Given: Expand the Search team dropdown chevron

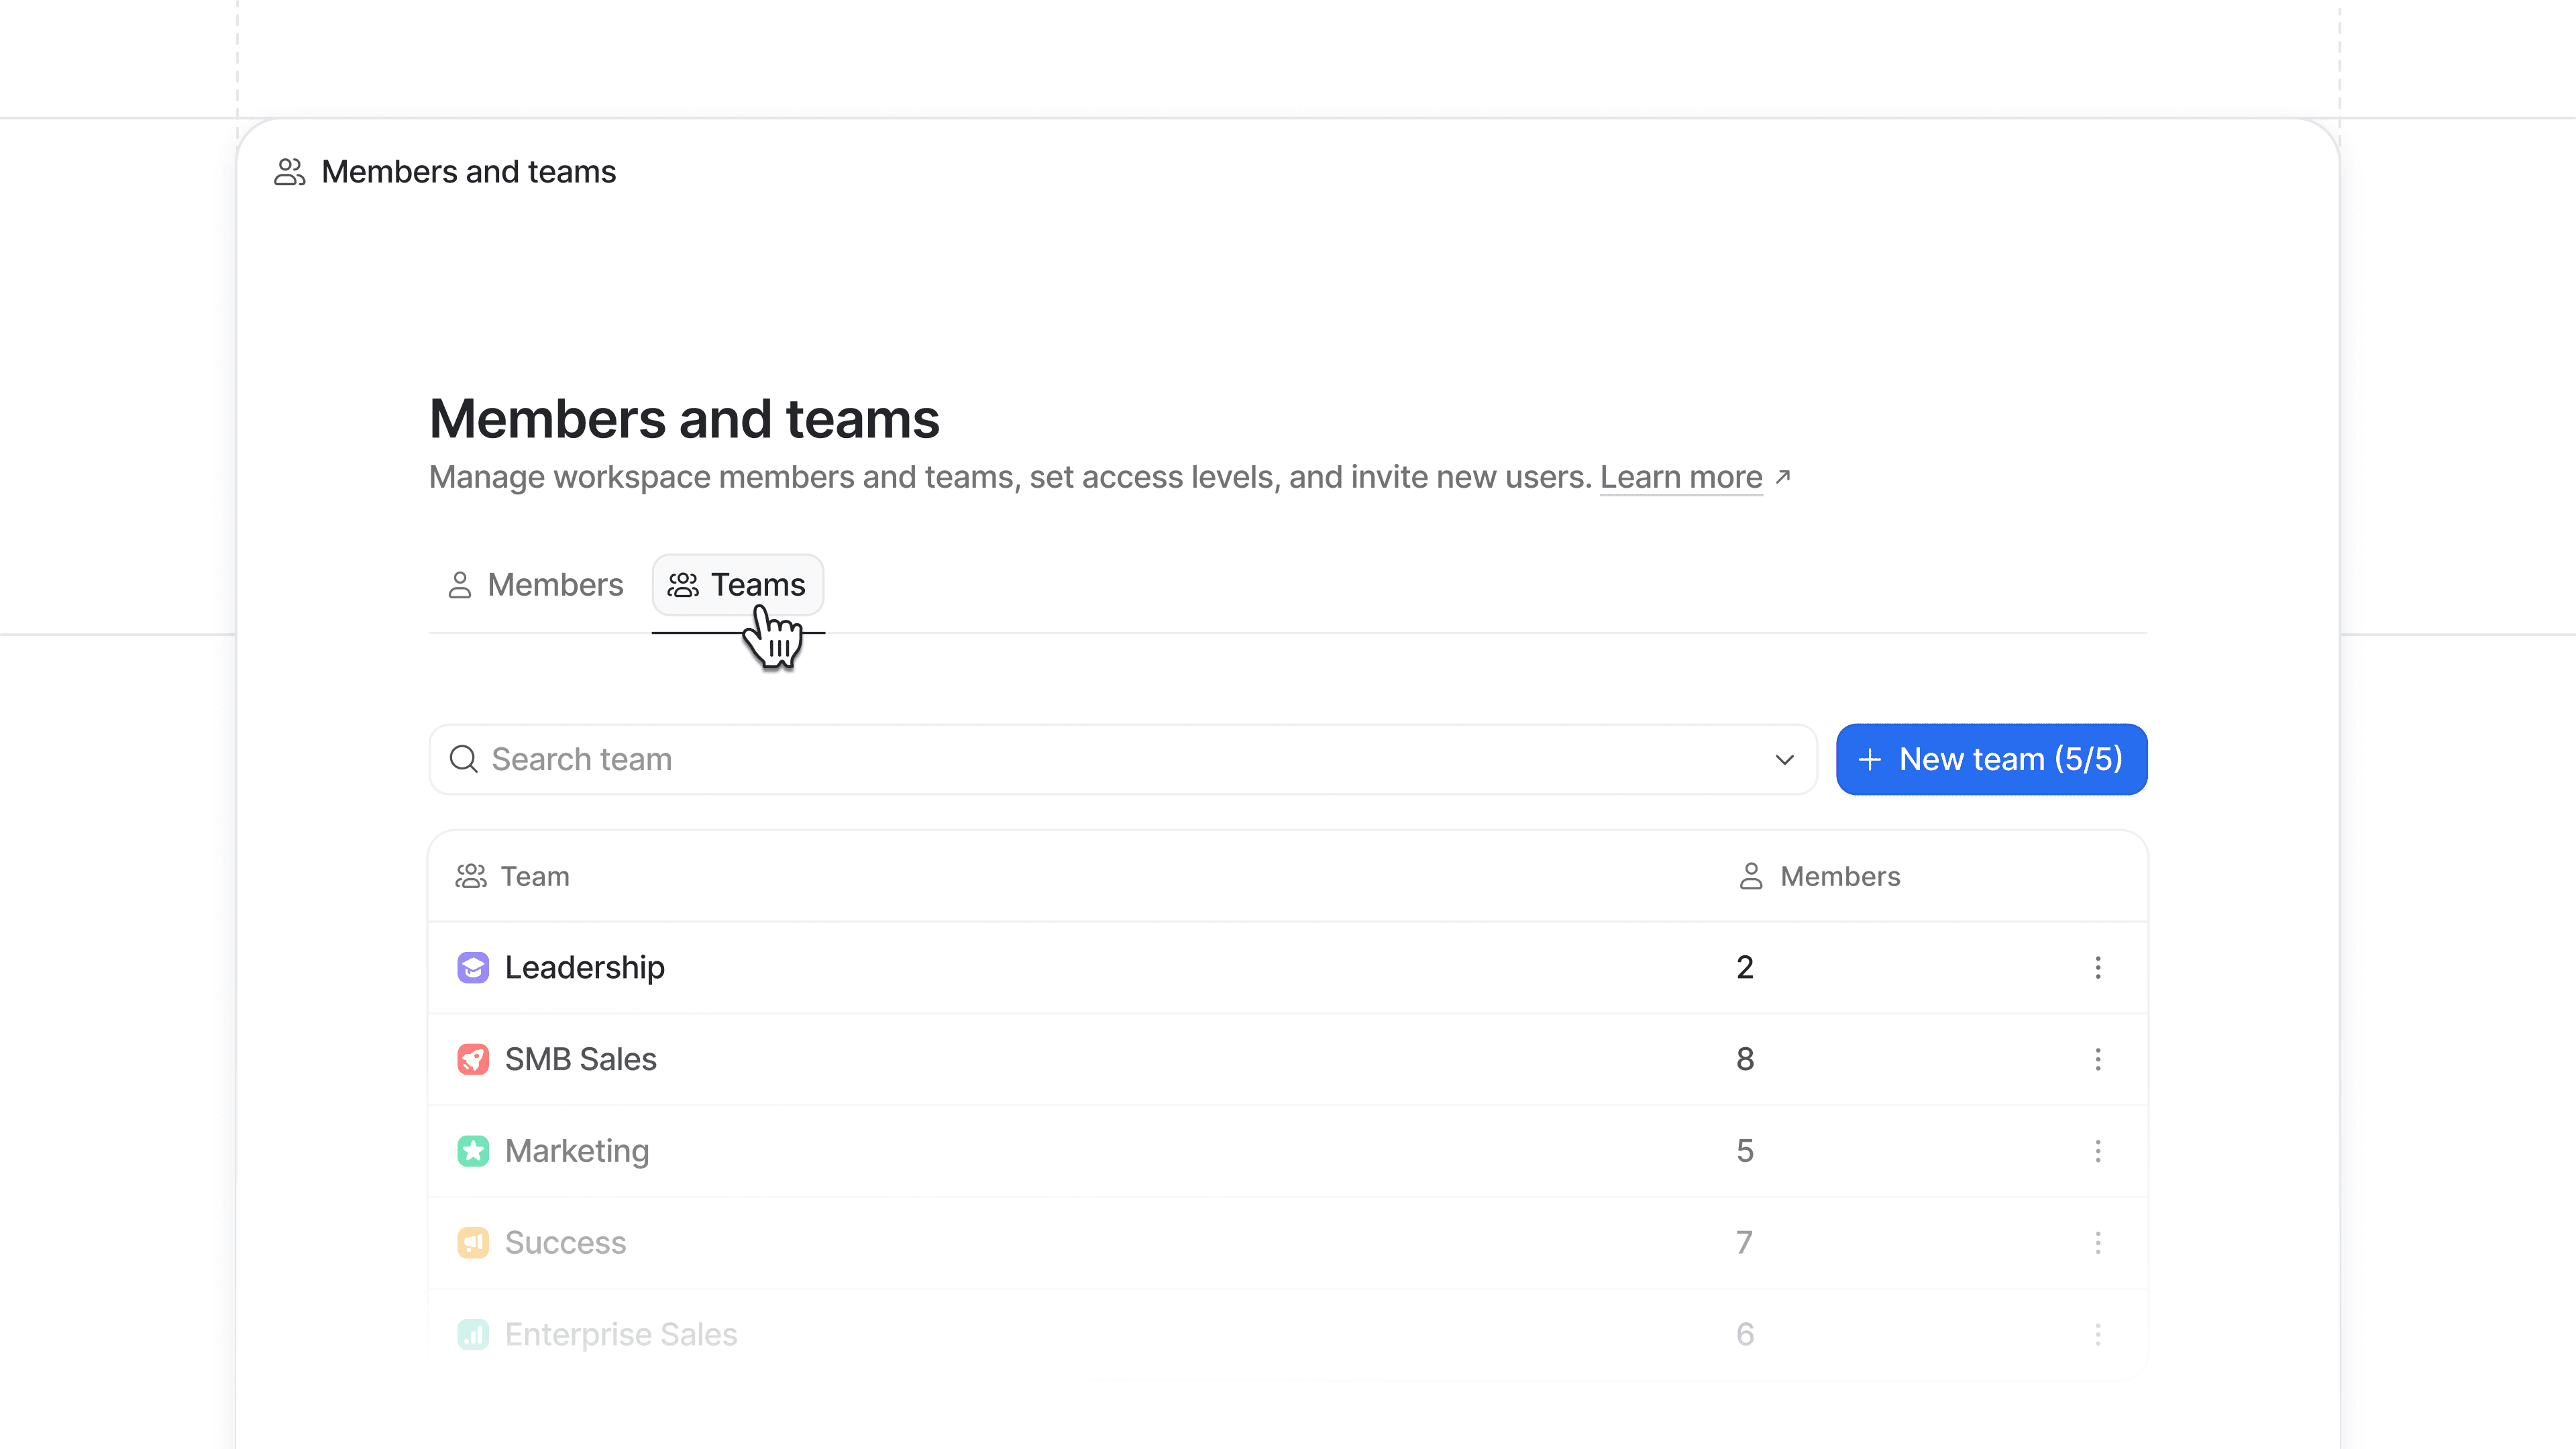Looking at the screenshot, I should click(x=1784, y=760).
